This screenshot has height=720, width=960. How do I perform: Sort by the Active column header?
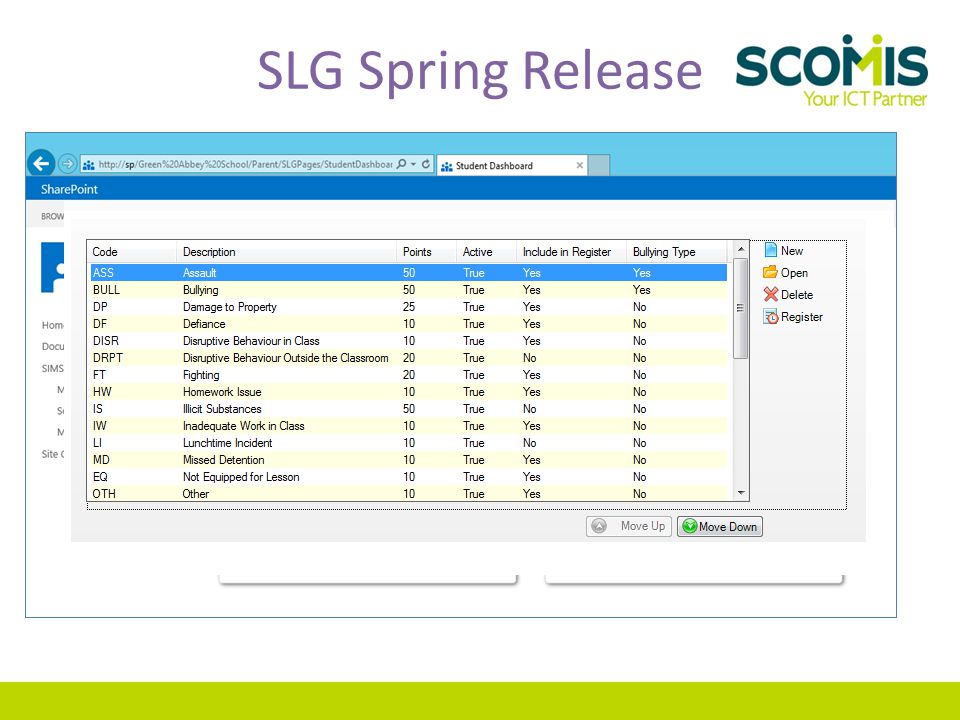point(486,252)
